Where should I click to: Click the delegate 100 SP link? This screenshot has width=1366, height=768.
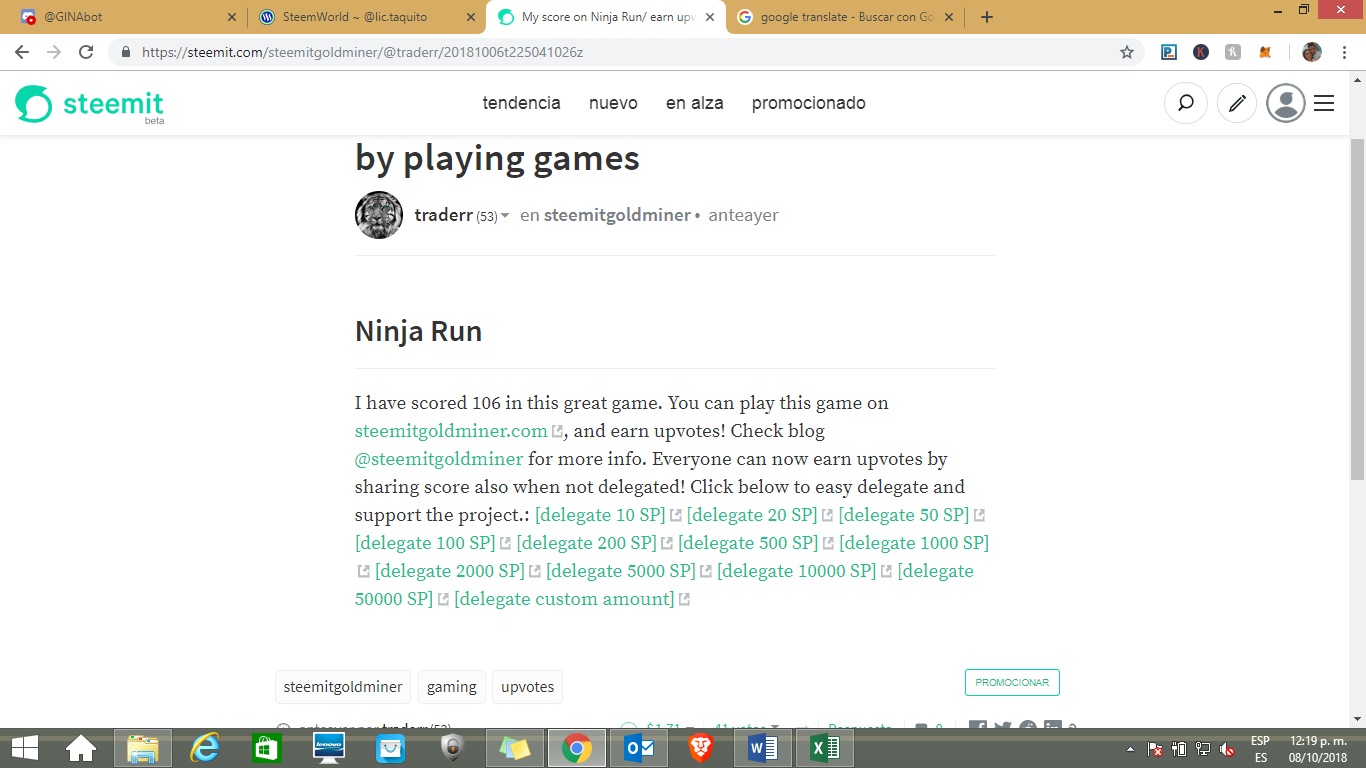pos(426,544)
